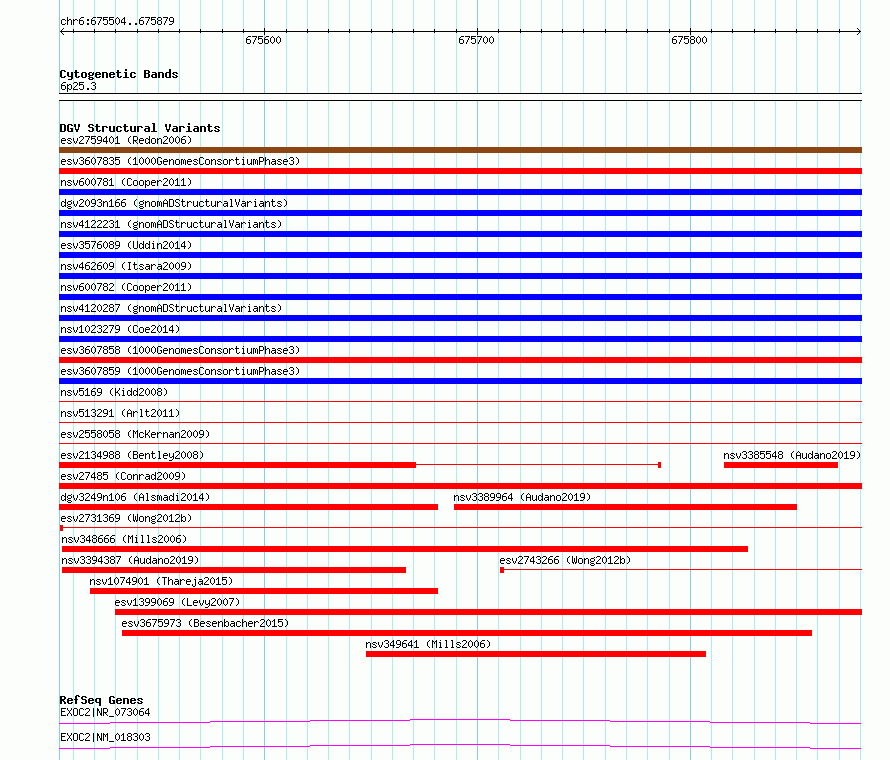Open esv3607835 (1000GenomesConsortiumPhase3) label
This screenshot has width=890, height=760.
pos(180,161)
